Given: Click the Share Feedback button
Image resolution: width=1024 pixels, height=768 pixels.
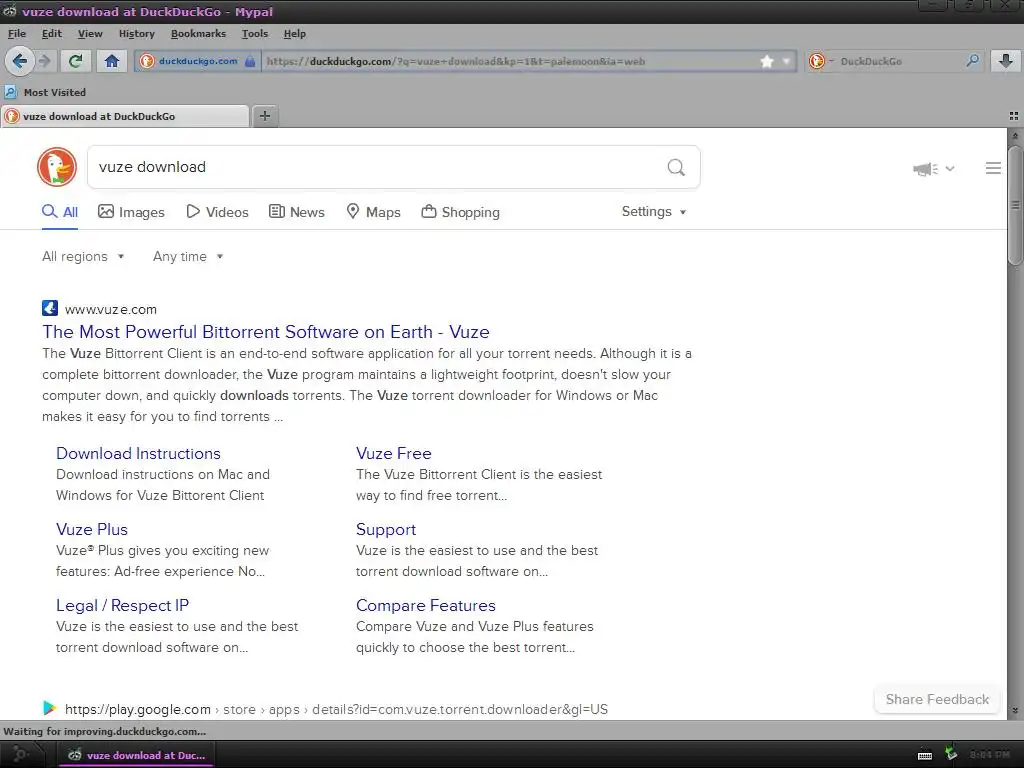Looking at the screenshot, I should (x=937, y=699).
